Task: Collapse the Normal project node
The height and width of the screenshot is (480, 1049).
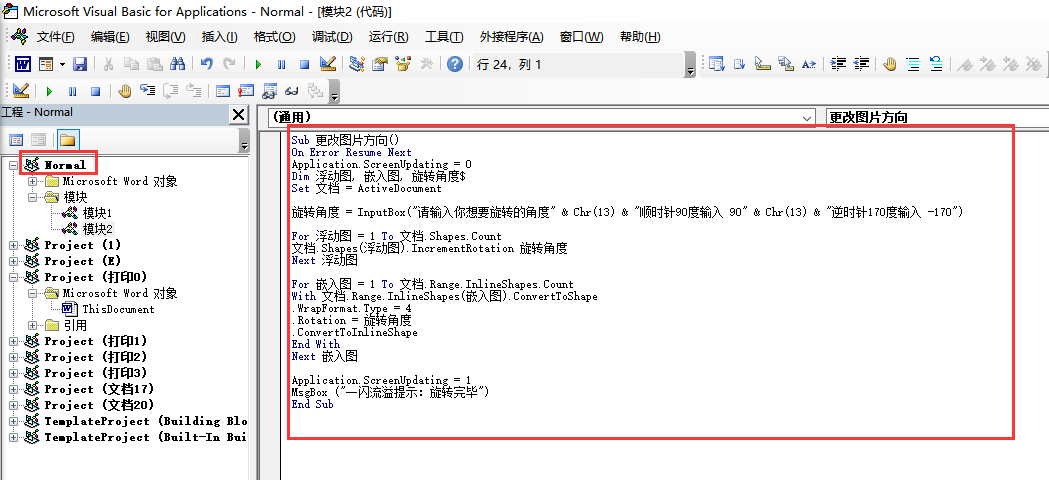Action: 13,165
